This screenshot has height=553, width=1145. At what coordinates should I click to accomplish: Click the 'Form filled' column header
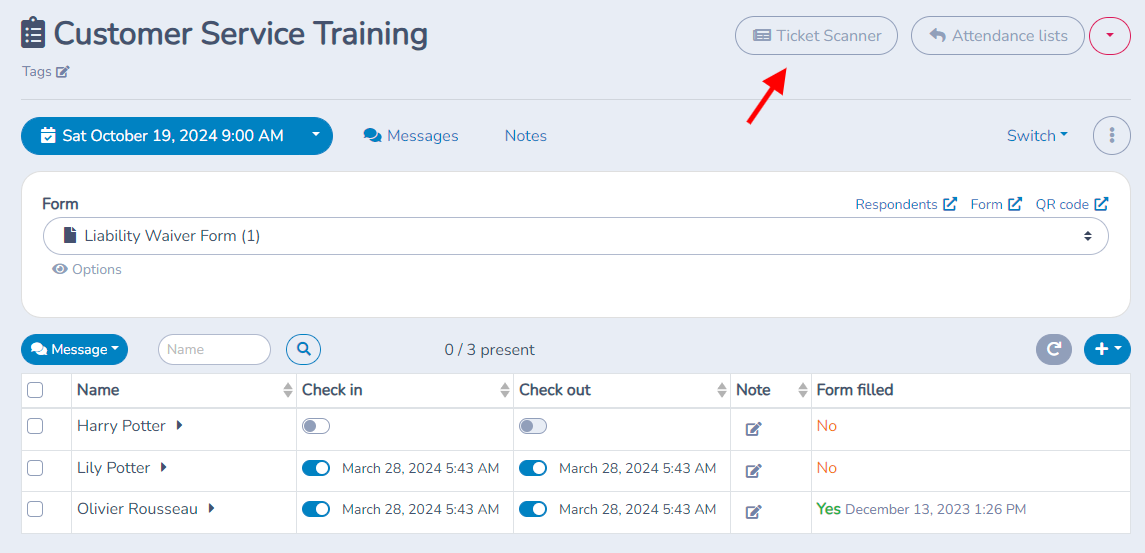pos(855,390)
